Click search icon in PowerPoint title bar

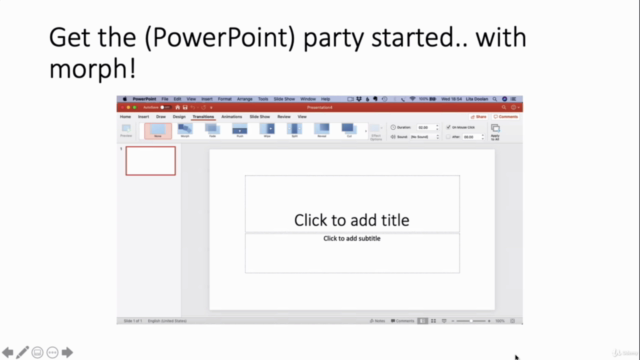[x=504, y=107]
